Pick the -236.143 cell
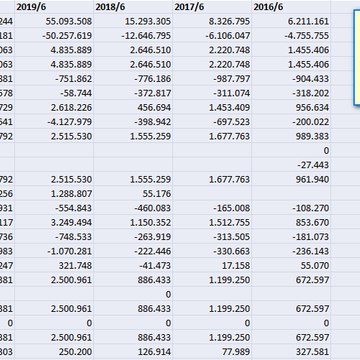The width and height of the screenshot is (360, 360). (x=291, y=251)
